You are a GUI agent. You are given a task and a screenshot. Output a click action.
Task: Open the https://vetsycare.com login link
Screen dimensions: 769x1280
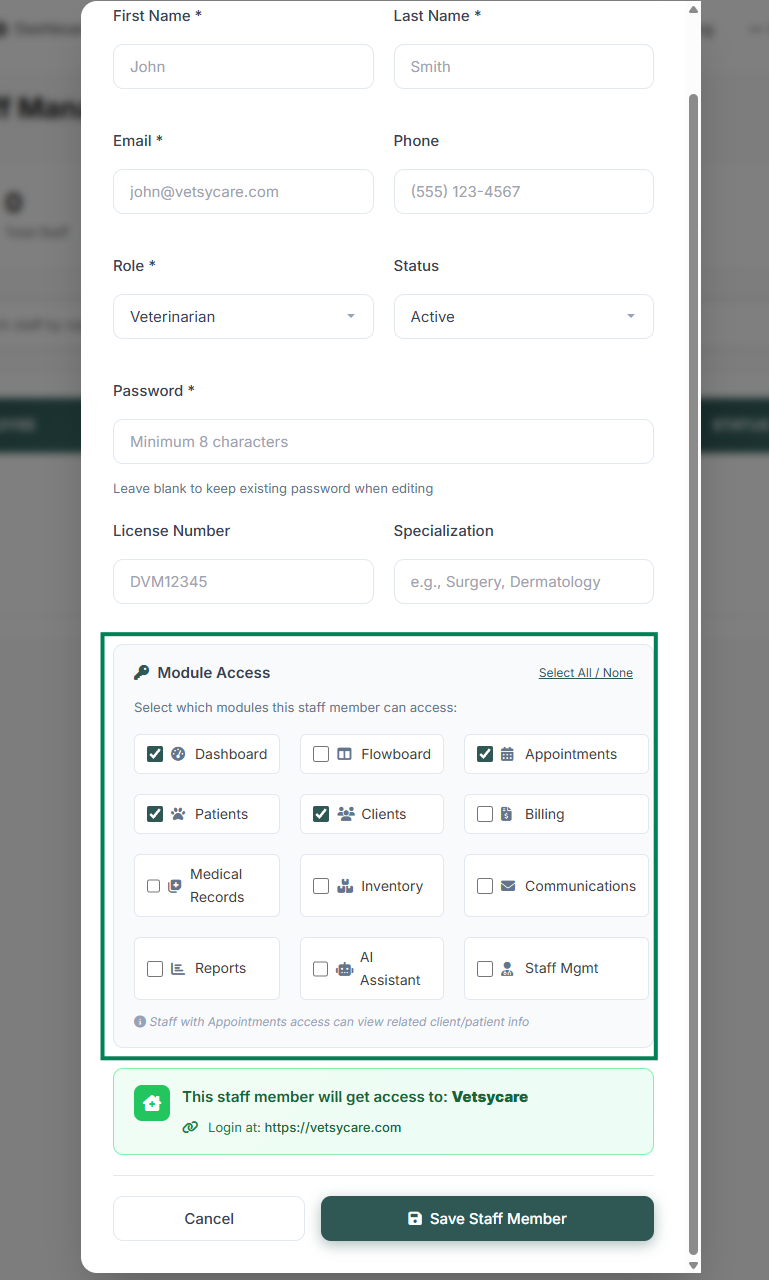click(x=333, y=1127)
